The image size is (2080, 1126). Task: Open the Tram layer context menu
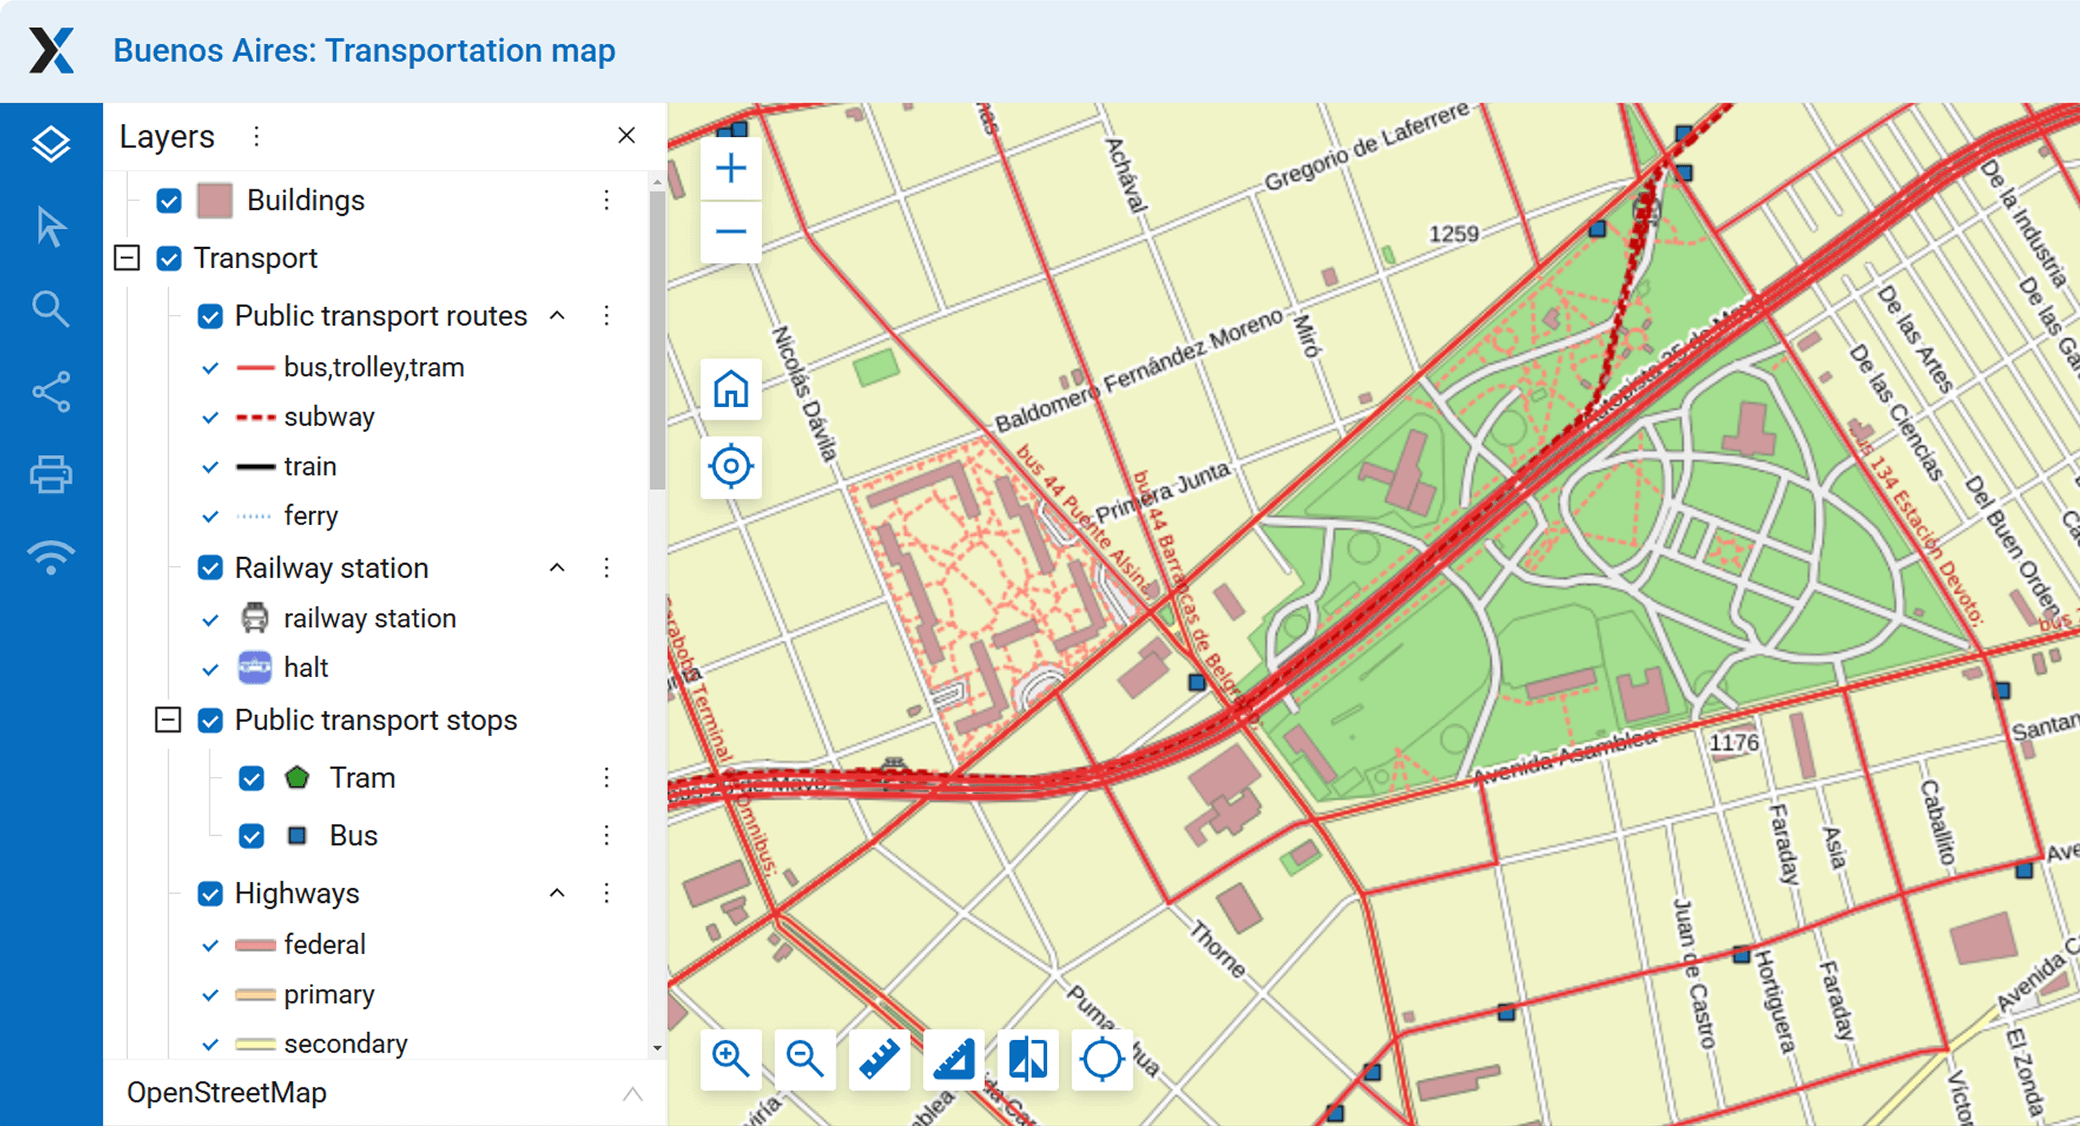[606, 777]
